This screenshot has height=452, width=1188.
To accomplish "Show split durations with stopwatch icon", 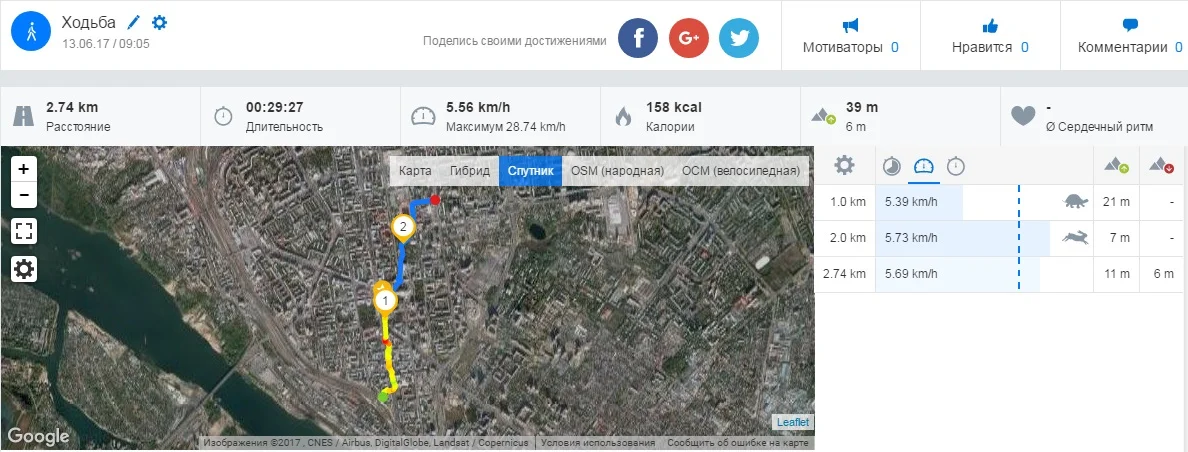I will 956,166.
